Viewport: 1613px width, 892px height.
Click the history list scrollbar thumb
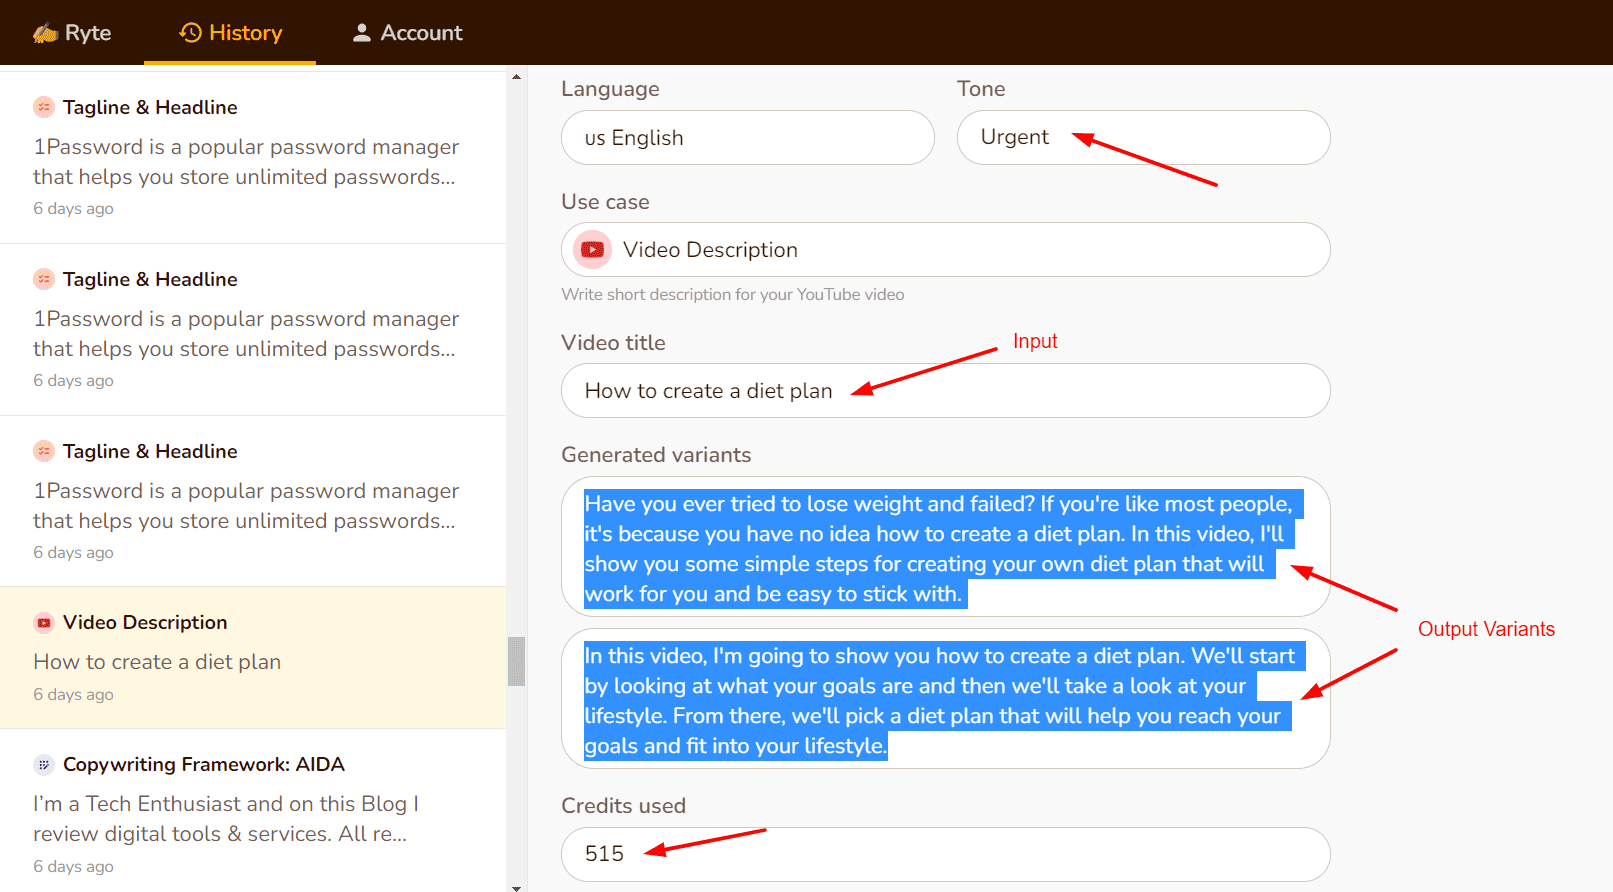point(516,661)
